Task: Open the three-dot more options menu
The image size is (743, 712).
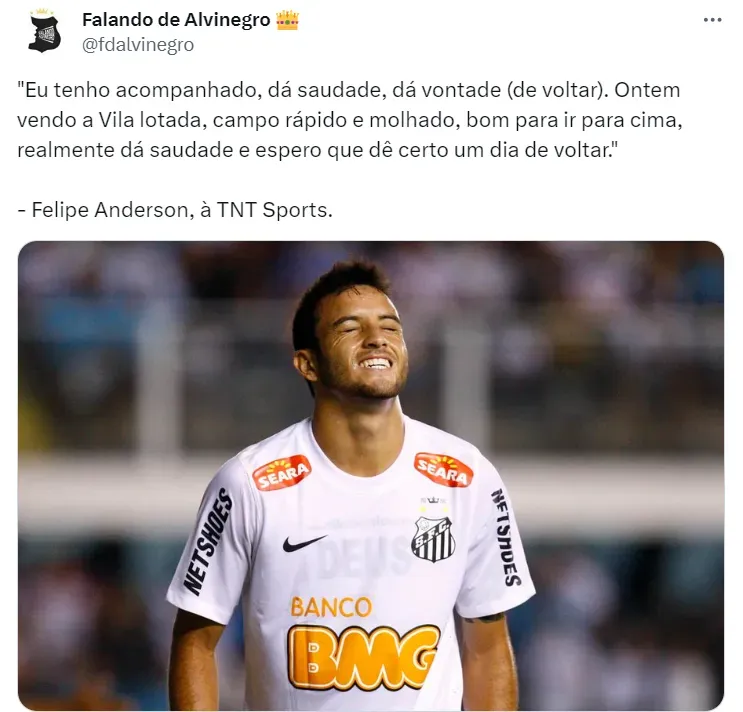Action: click(x=712, y=20)
